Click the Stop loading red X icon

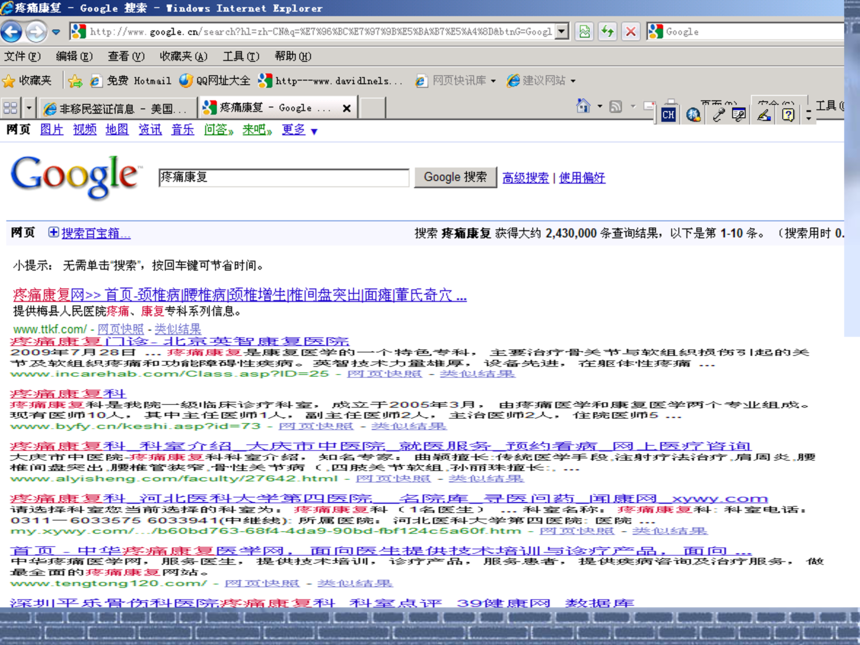click(631, 32)
